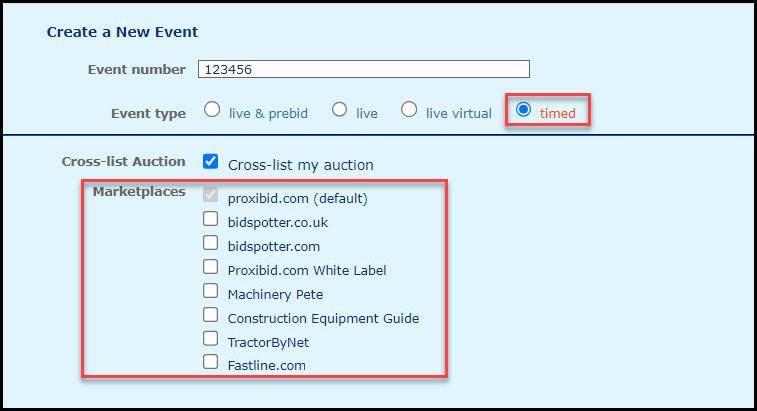Click the Cross-list my auction label text

[x=300, y=165]
